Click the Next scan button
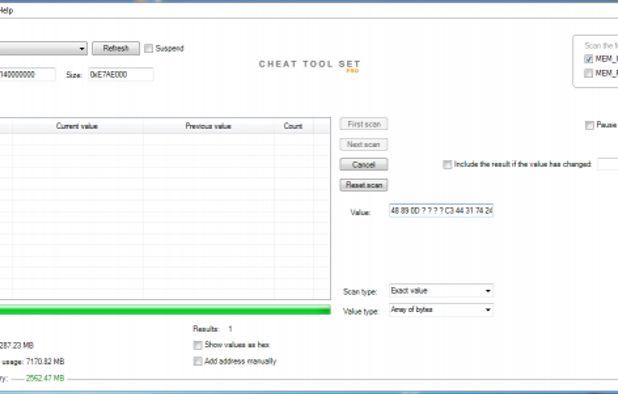This screenshot has height=394, width=618. [364, 145]
